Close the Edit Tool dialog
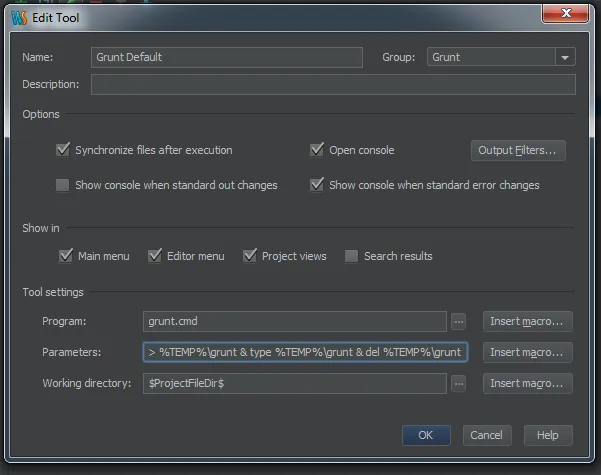Viewport: 601px width, 475px height. (565, 13)
